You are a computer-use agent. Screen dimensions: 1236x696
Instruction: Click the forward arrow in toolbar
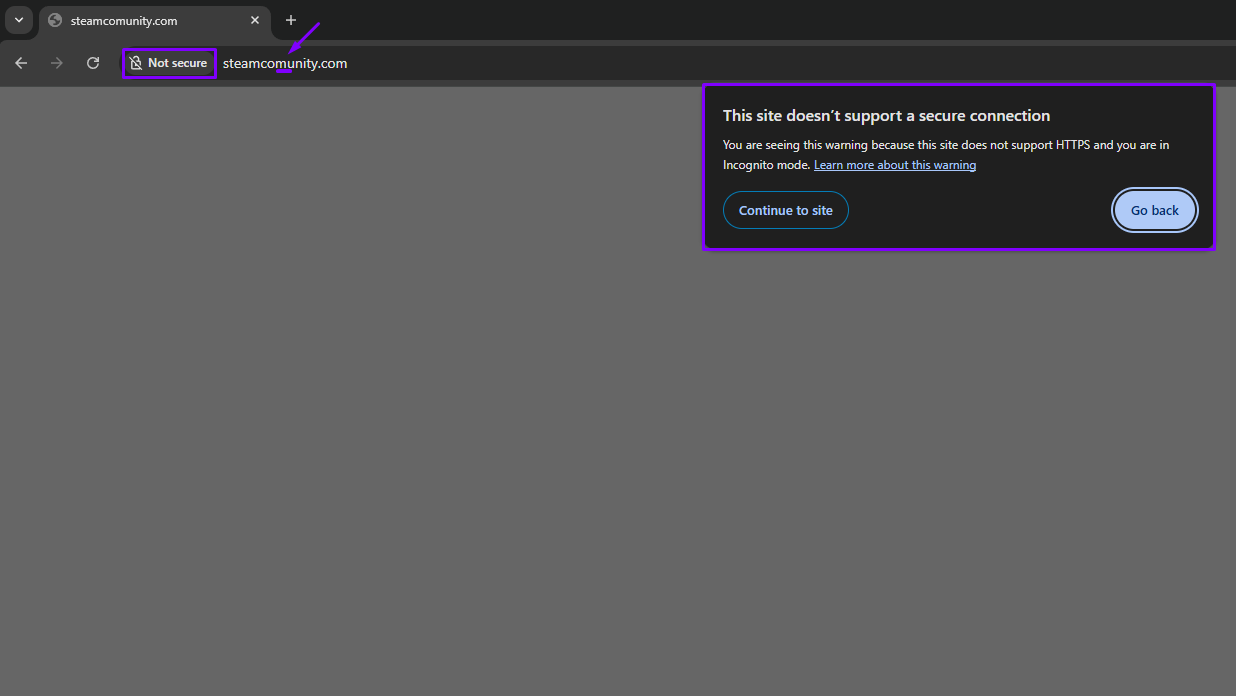(57, 63)
